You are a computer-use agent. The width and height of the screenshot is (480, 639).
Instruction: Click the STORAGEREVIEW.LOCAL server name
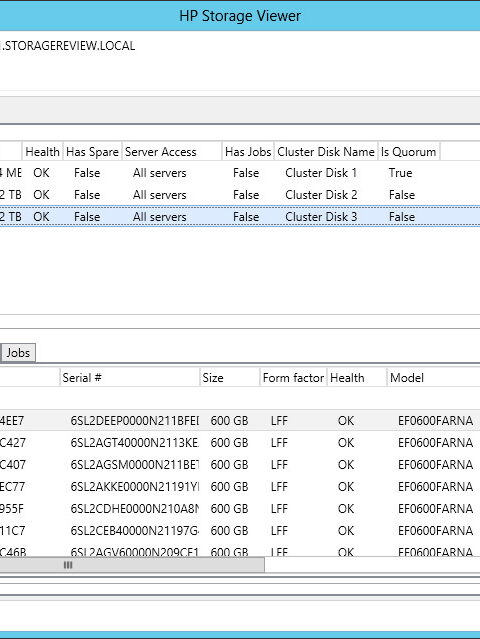click(x=68, y=46)
